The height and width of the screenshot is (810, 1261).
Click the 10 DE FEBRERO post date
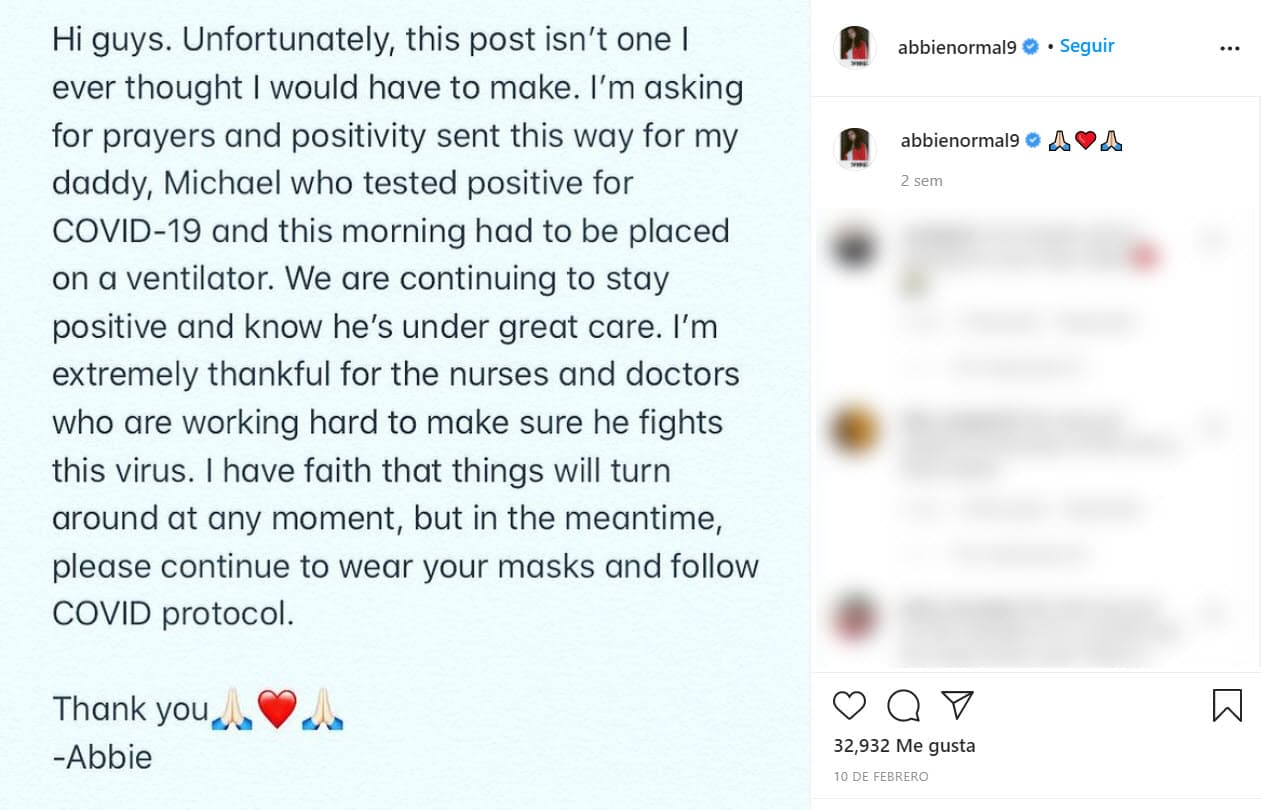click(x=881, y=777)
